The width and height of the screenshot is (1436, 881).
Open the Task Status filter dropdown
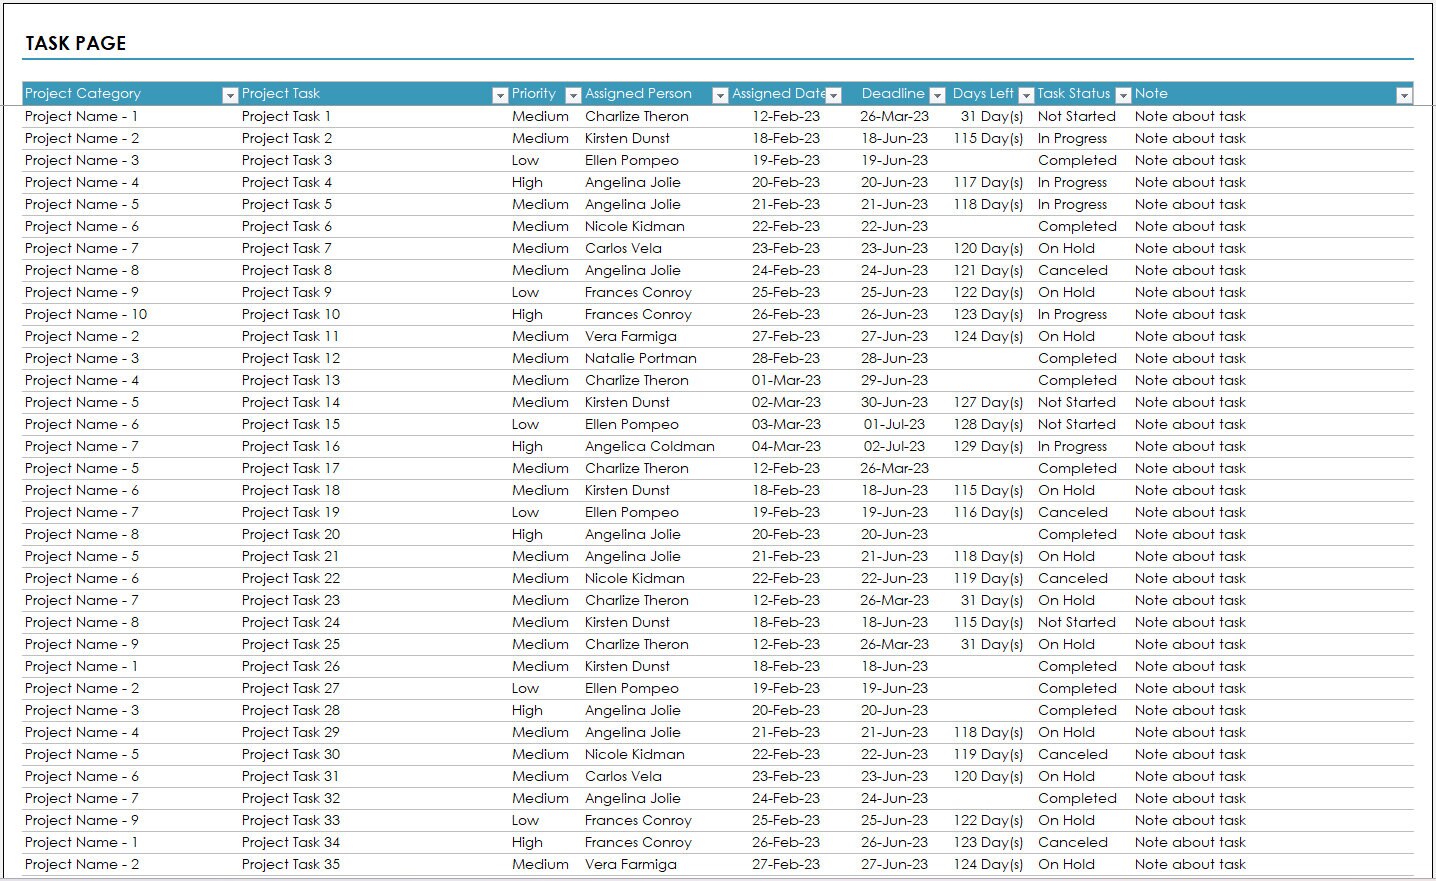tap(1124, 94)
